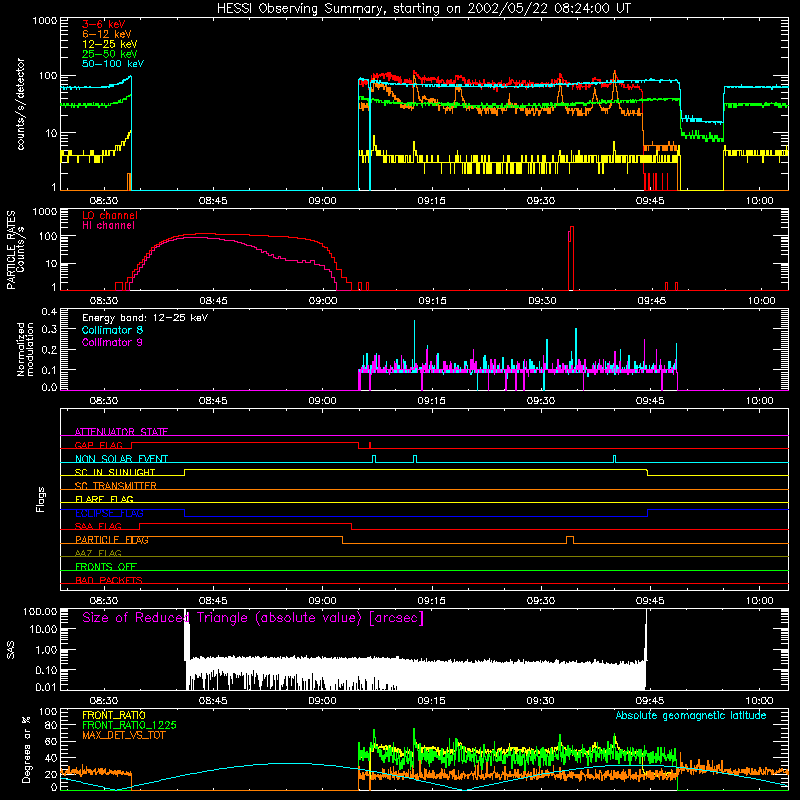Image resolution: width=800 pixels, height=800 pixels.
Task: Click the "SAS" vertical axis label
Action: pos(11,650)
